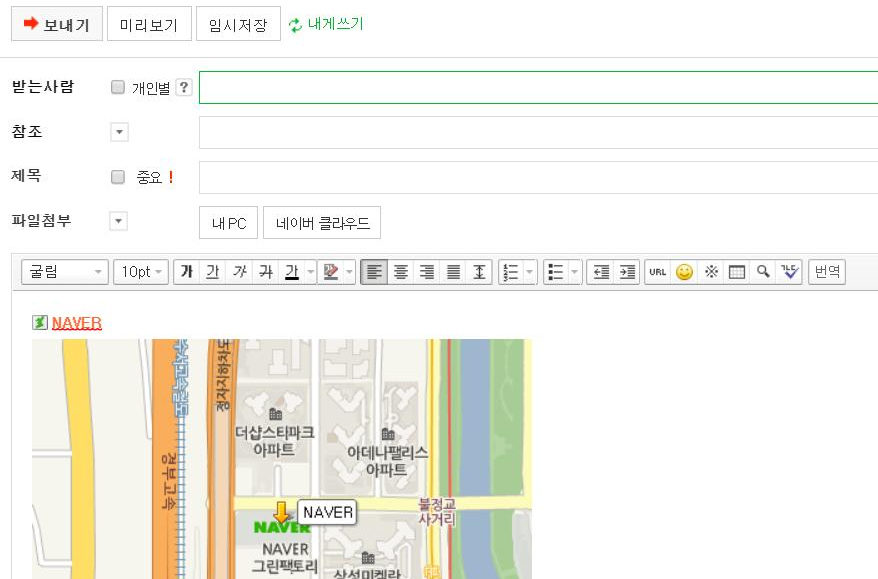Open the font color palette arrow
The height and width of the screenshot is (579, 878).
pos(311,272)
